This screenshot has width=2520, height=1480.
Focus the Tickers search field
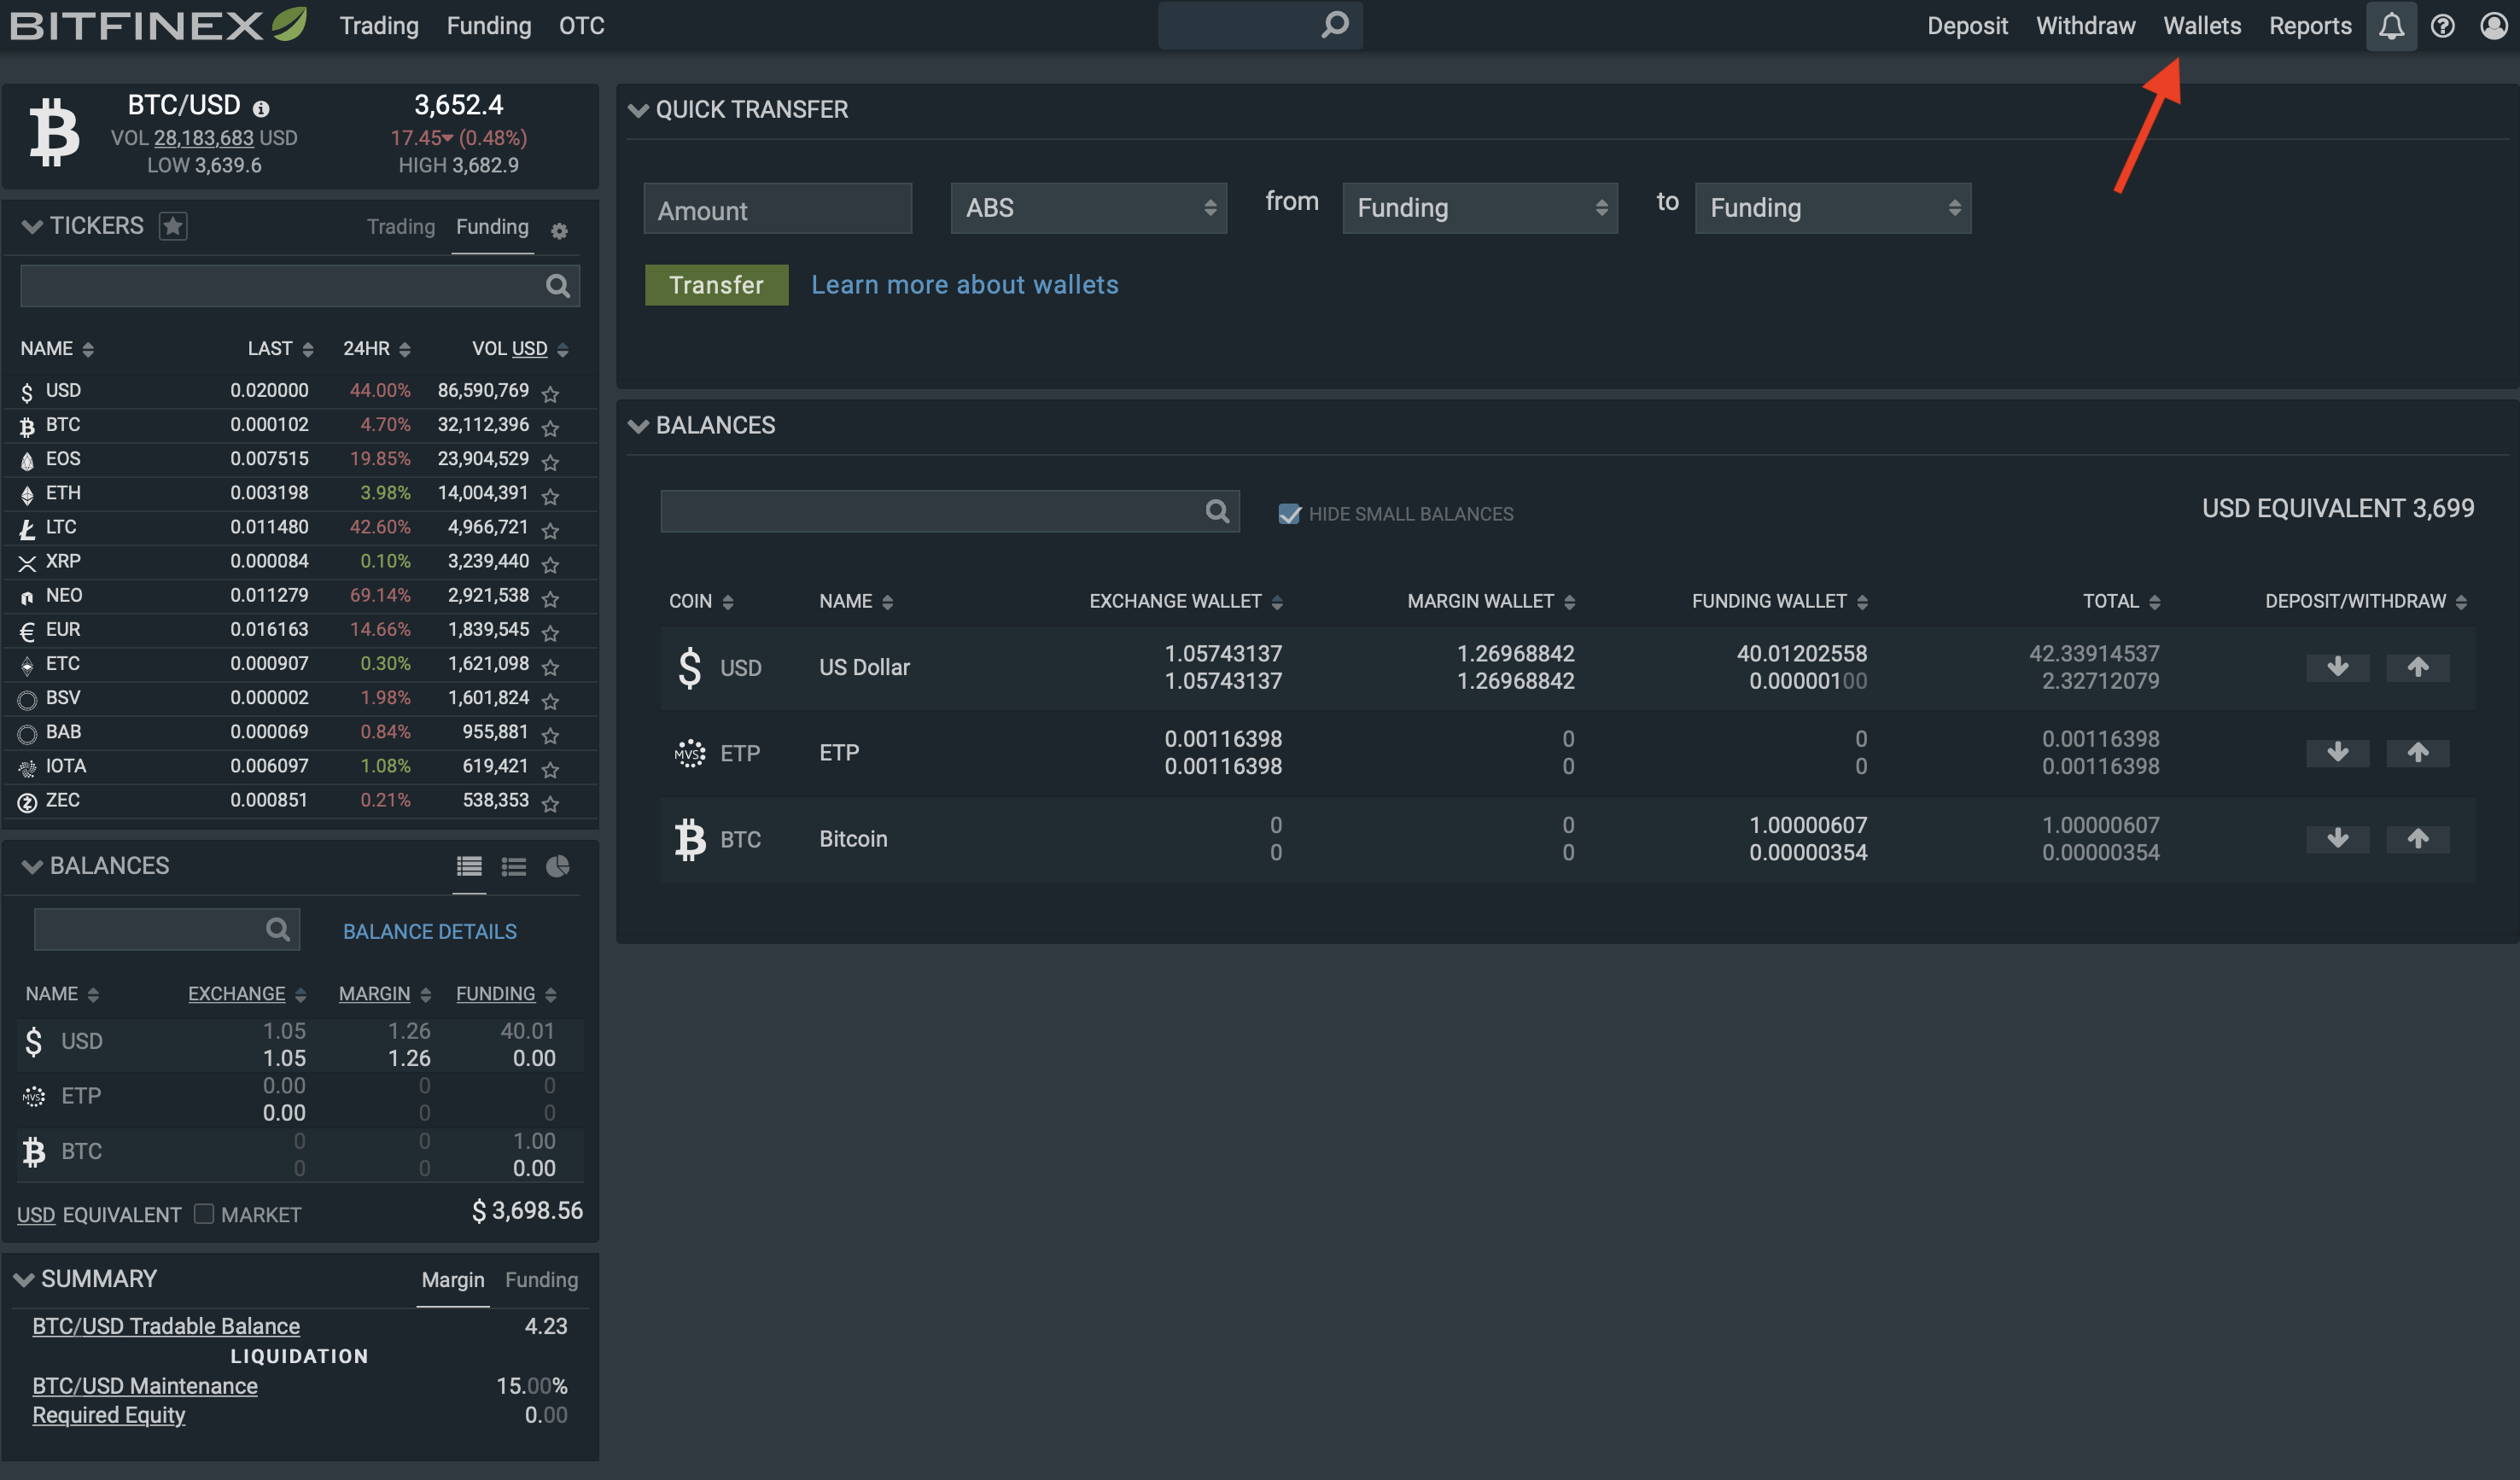(x=300, y=286)
